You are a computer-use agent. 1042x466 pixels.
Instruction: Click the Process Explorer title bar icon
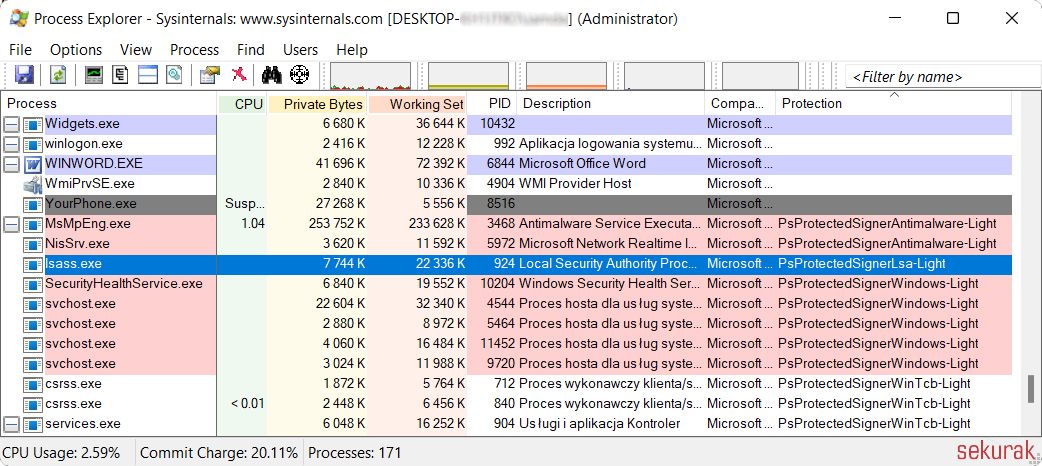(19, 19)
